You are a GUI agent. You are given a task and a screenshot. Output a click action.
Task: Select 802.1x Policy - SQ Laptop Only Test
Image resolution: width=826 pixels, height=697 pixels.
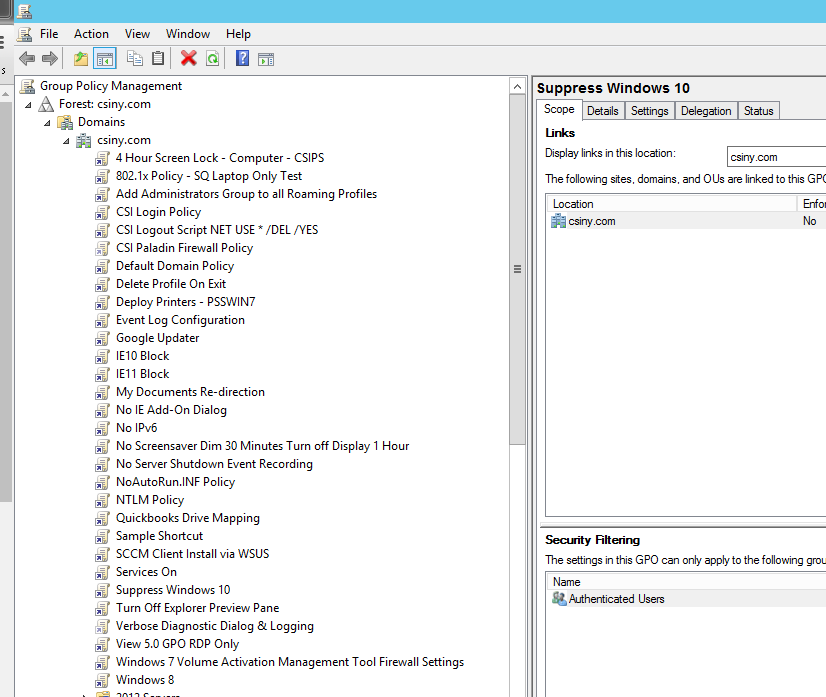coord(209,176)
